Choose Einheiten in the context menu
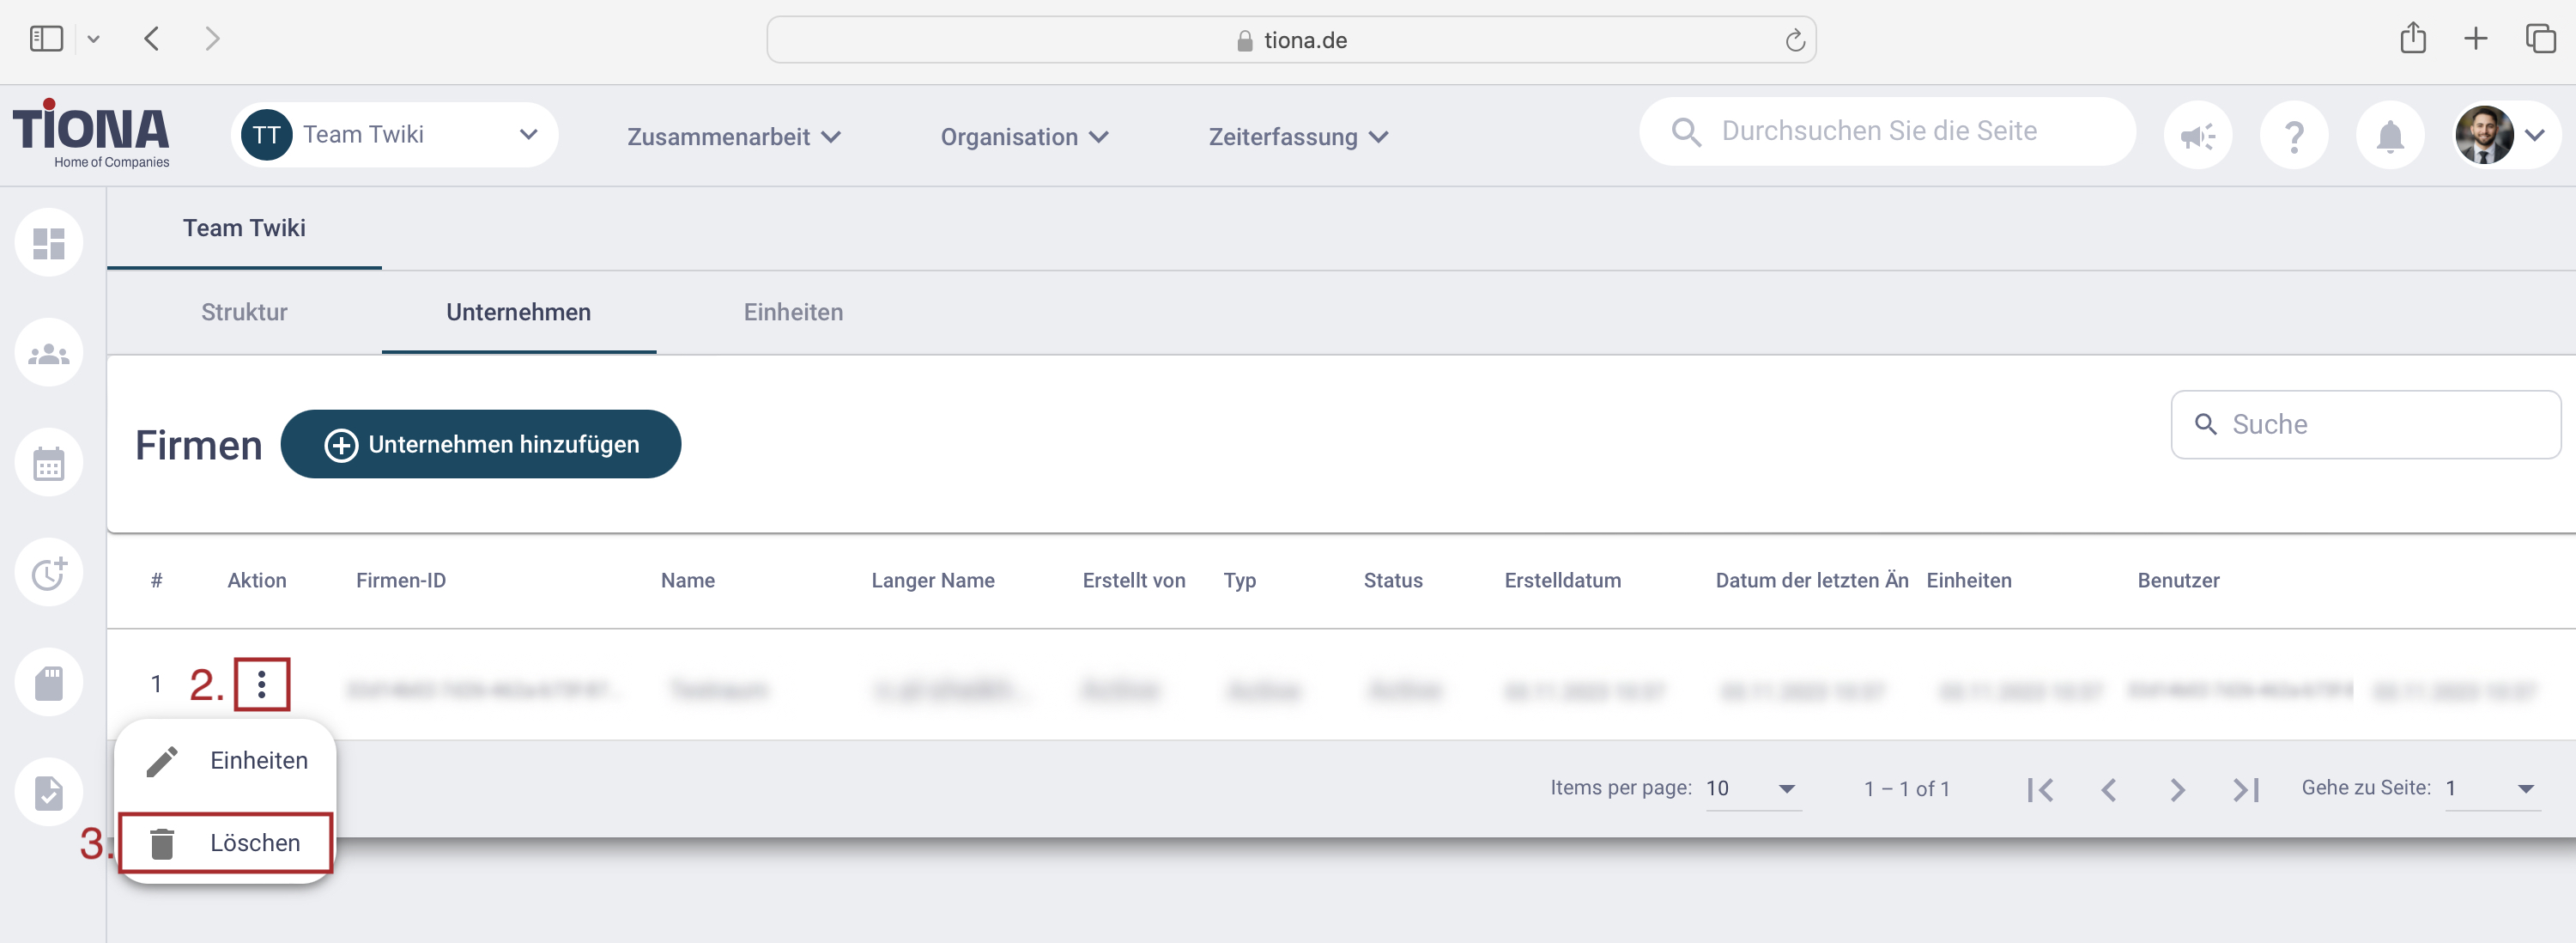Image resolution: width=2576 pixels, height=943 pixels. pos(226,761)
